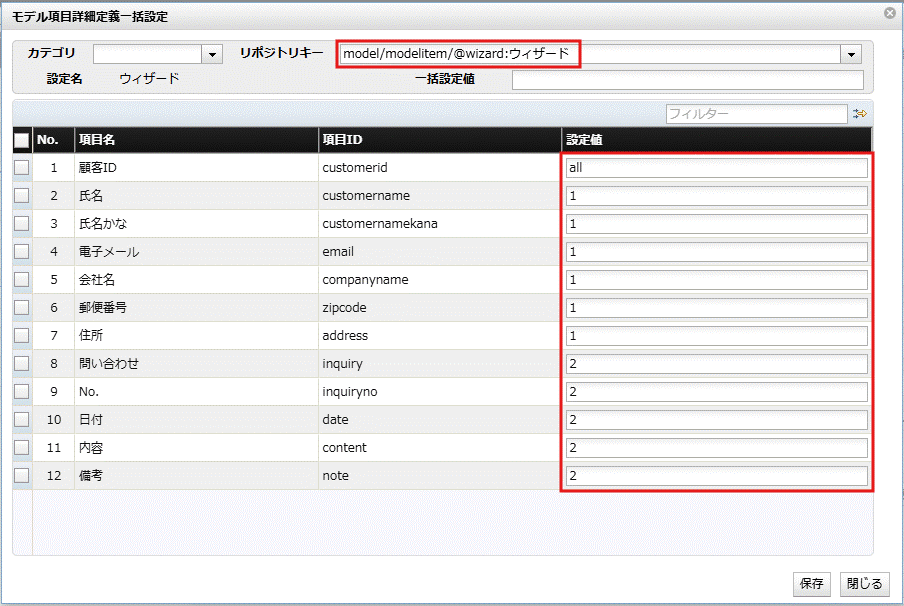Edit the 設定値 field for content

[717, 447]
